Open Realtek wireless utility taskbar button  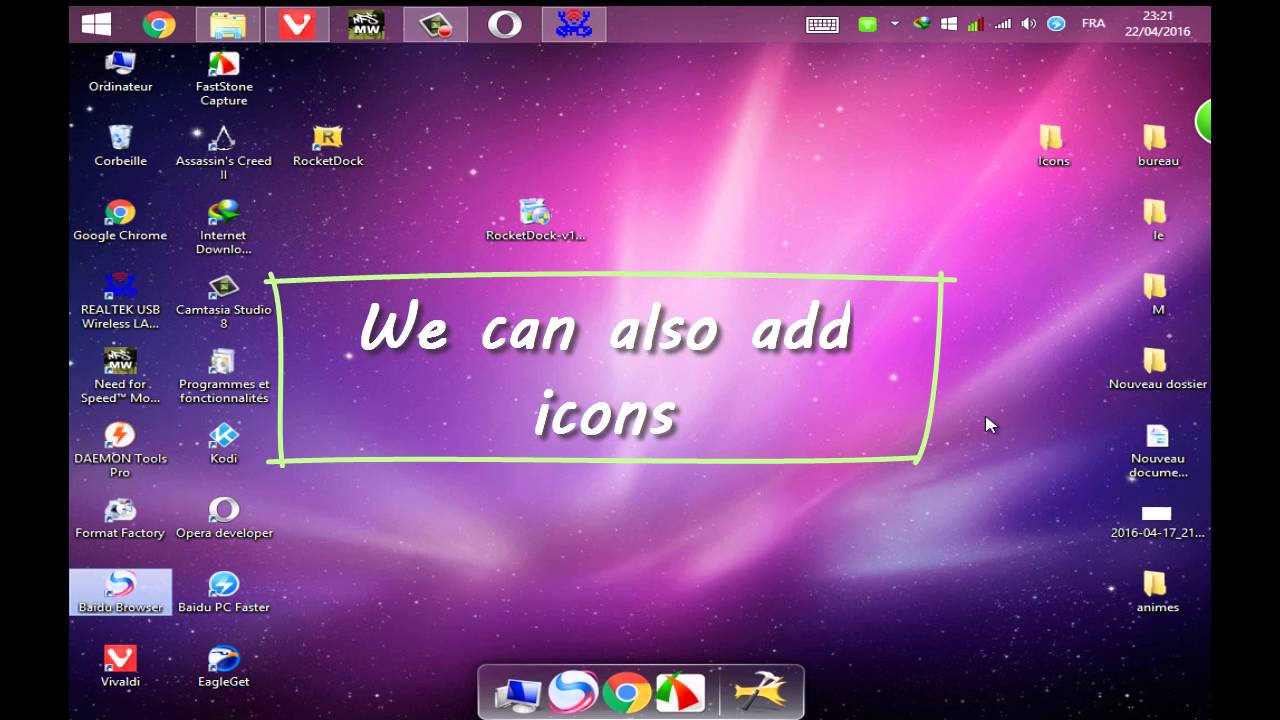574,24
